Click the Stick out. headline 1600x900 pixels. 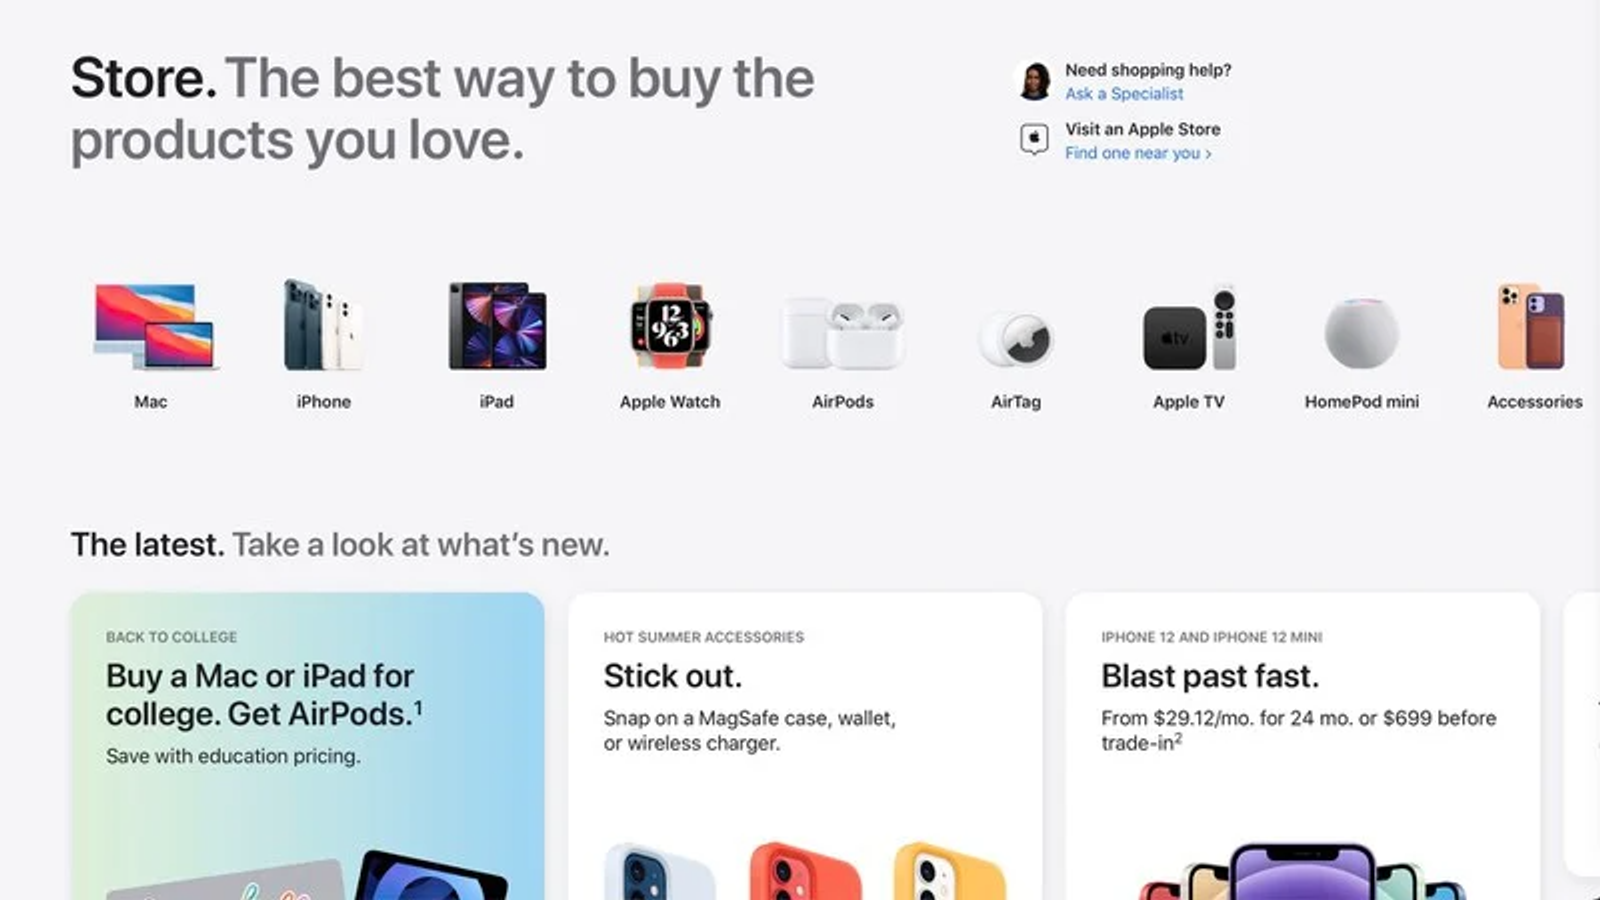[x=673, y=677]
